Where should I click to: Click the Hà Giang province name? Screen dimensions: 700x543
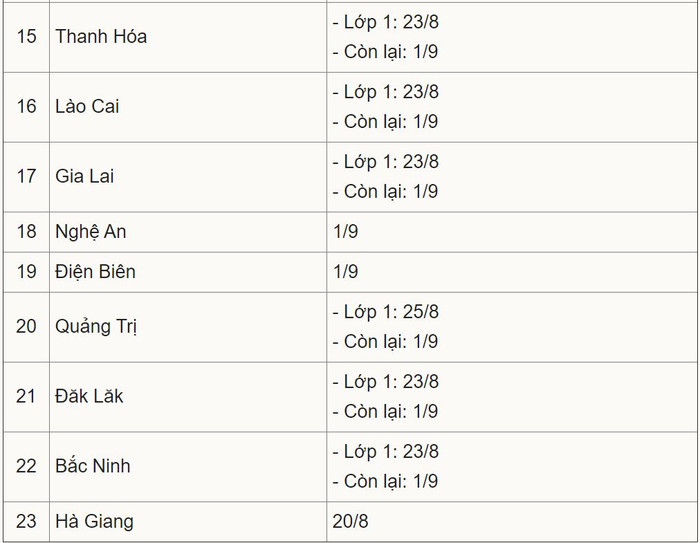tap(94, 521)
